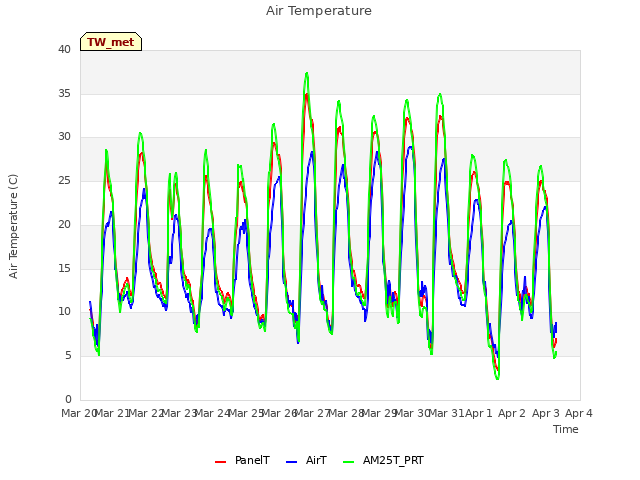Screen dimensions: 640x480
Task: Click the 25 y-axis tick label
Action: 64,180
